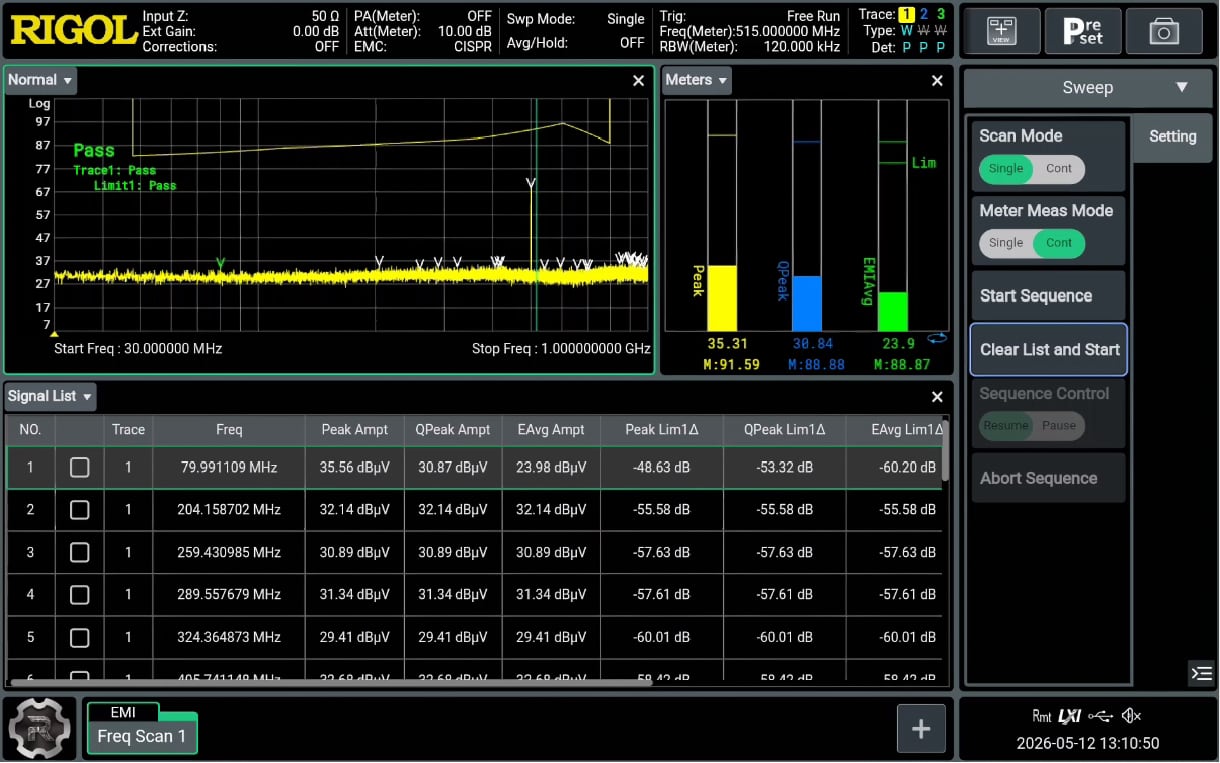Click the date and time display
Viewport: 1220px width, 763px height.
[x=1088, y=743]
